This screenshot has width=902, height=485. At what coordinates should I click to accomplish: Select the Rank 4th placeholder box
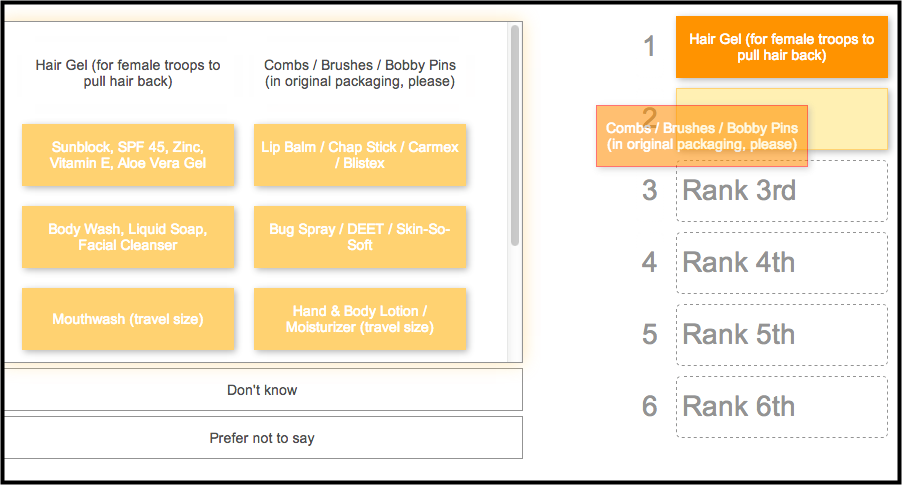782,263
